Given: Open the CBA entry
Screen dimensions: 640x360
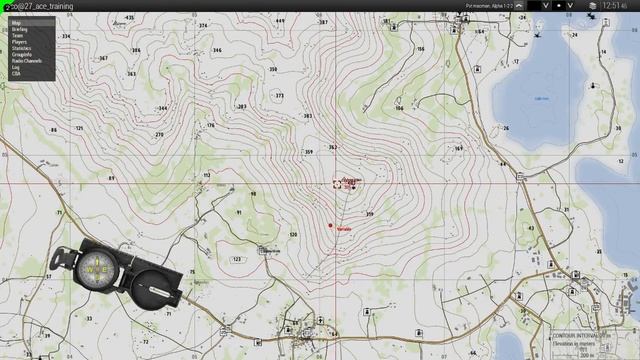Looking at the screenshot, I should [x=16, y=73].
